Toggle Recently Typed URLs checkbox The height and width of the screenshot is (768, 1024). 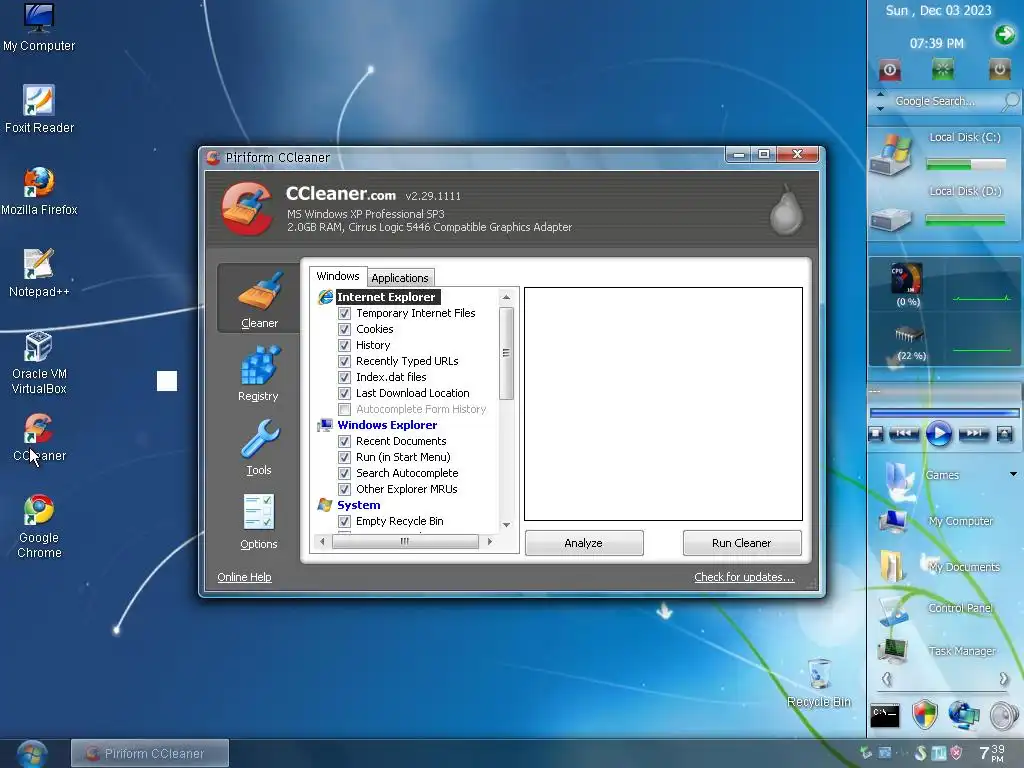click(x=344, y=361)
